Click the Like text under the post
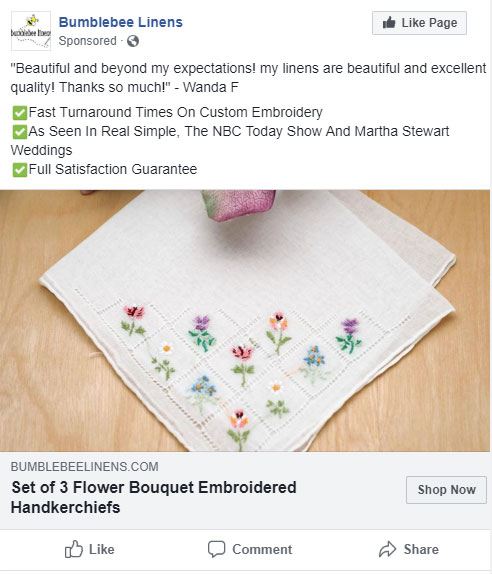 click(102, 549)
